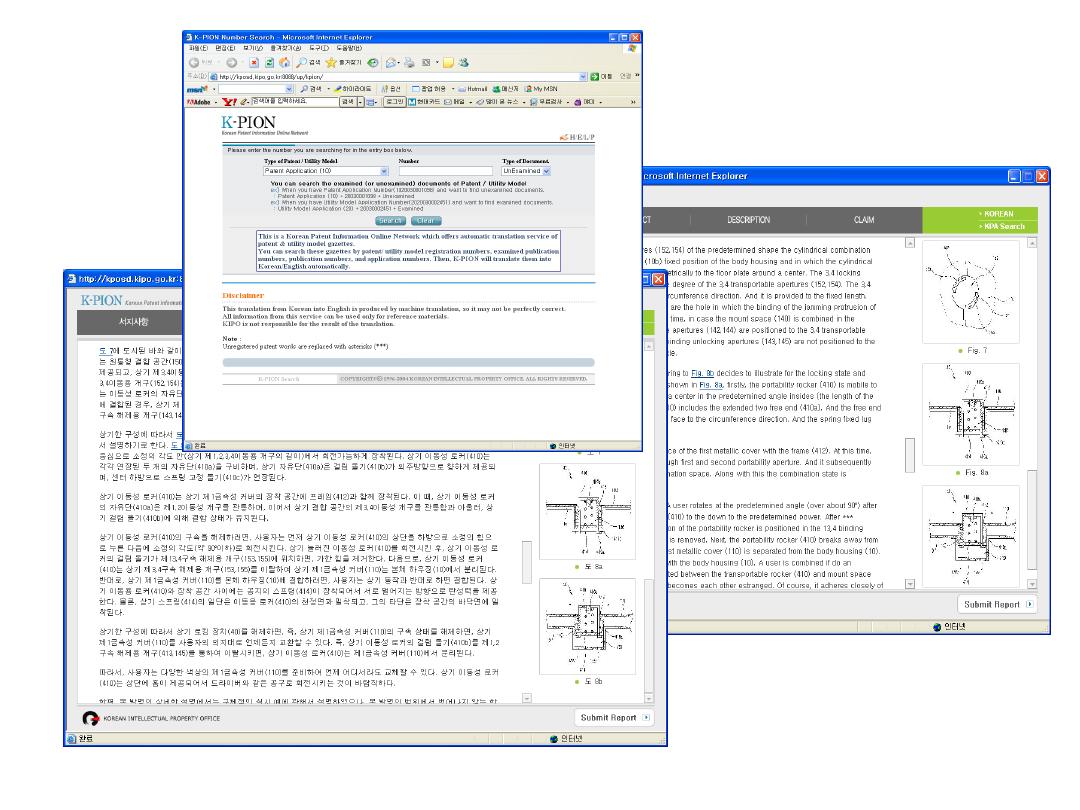Viewport: 1080px width, 810px height.
Task: Open the File menu (파일)
Action: pos(198,48)
